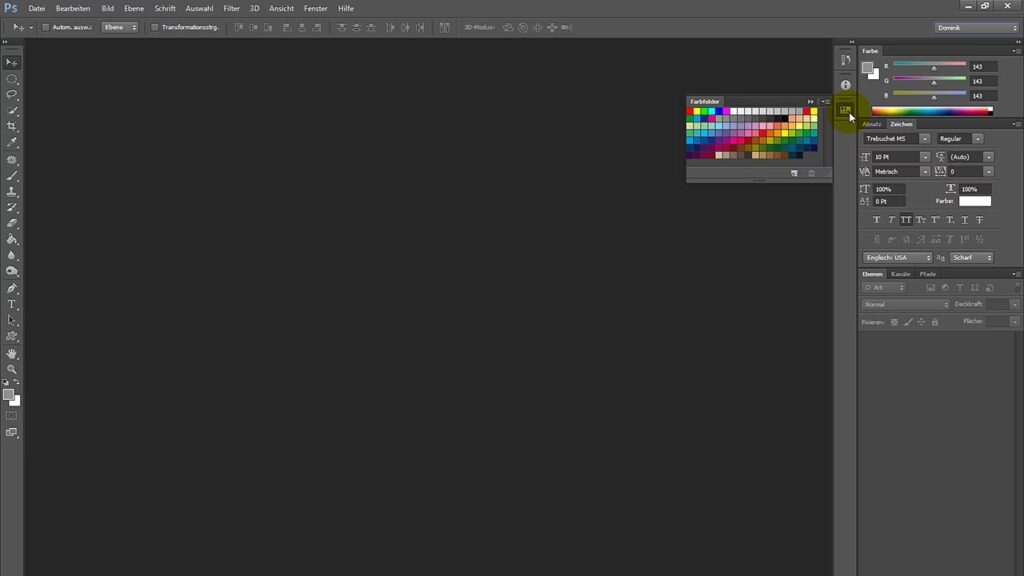Click the white Farbe text color swatch
This screenshot has height=576, width=1024.
[x=974, y=201]
